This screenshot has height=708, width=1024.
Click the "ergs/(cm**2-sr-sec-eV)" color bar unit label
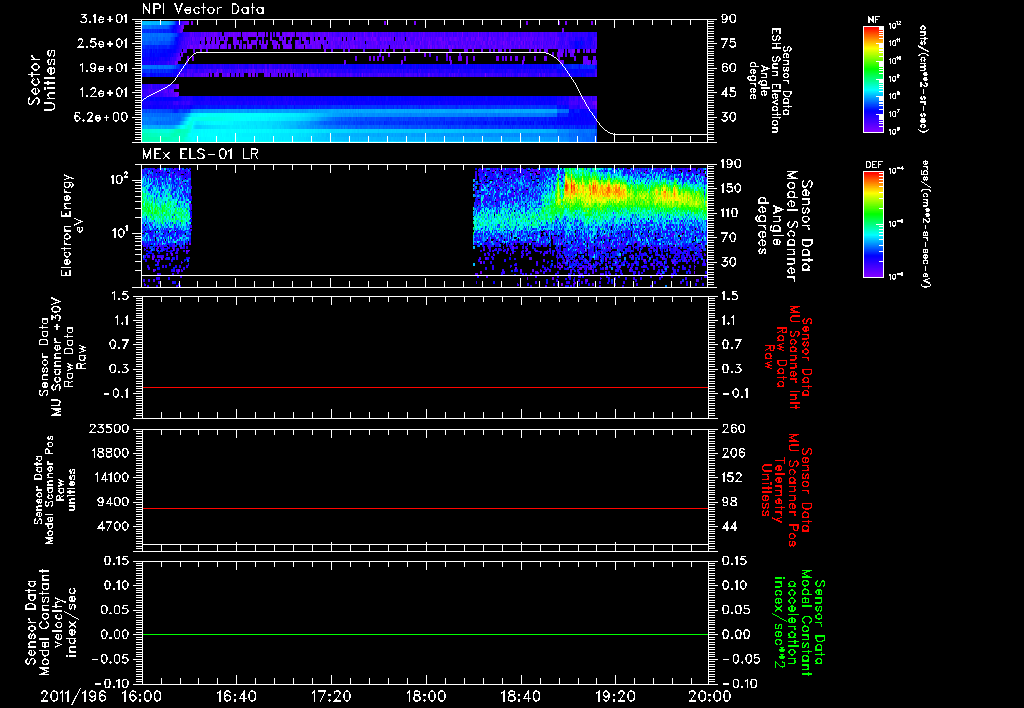tap(924, 223)
